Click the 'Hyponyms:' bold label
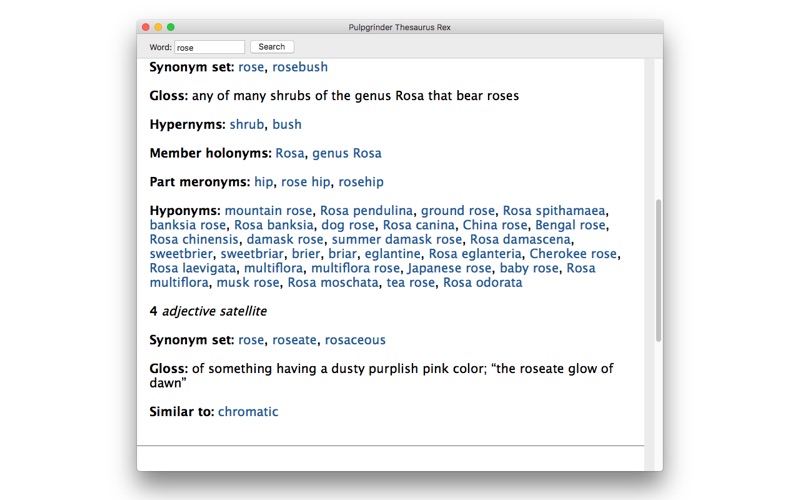Viewport: 800px width, 500px height. click(185, 211)
